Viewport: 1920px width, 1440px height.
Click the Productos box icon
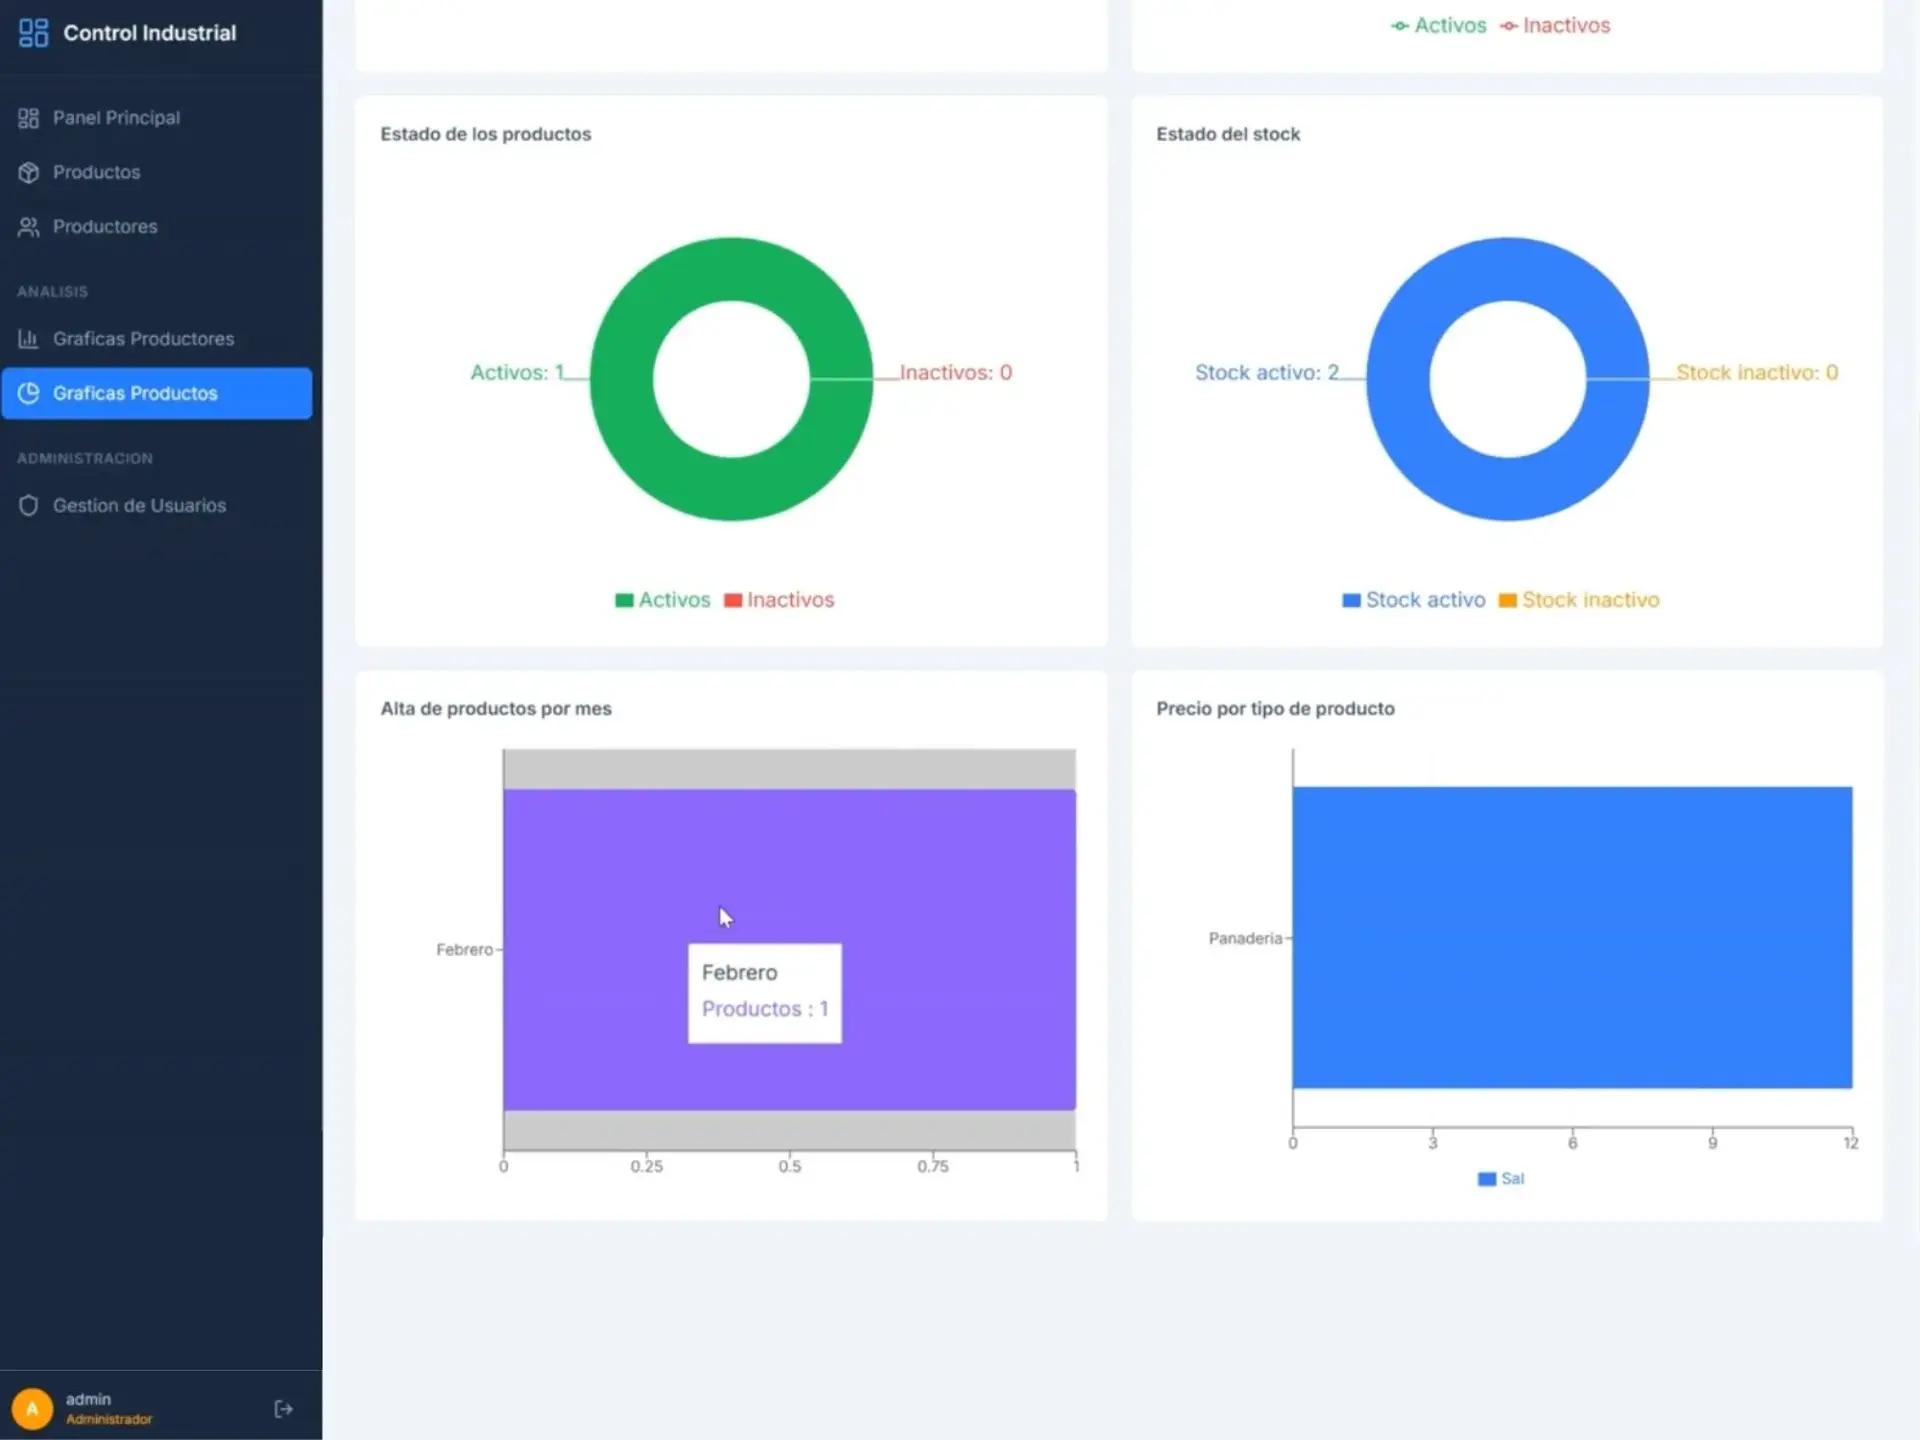[28, 172]
